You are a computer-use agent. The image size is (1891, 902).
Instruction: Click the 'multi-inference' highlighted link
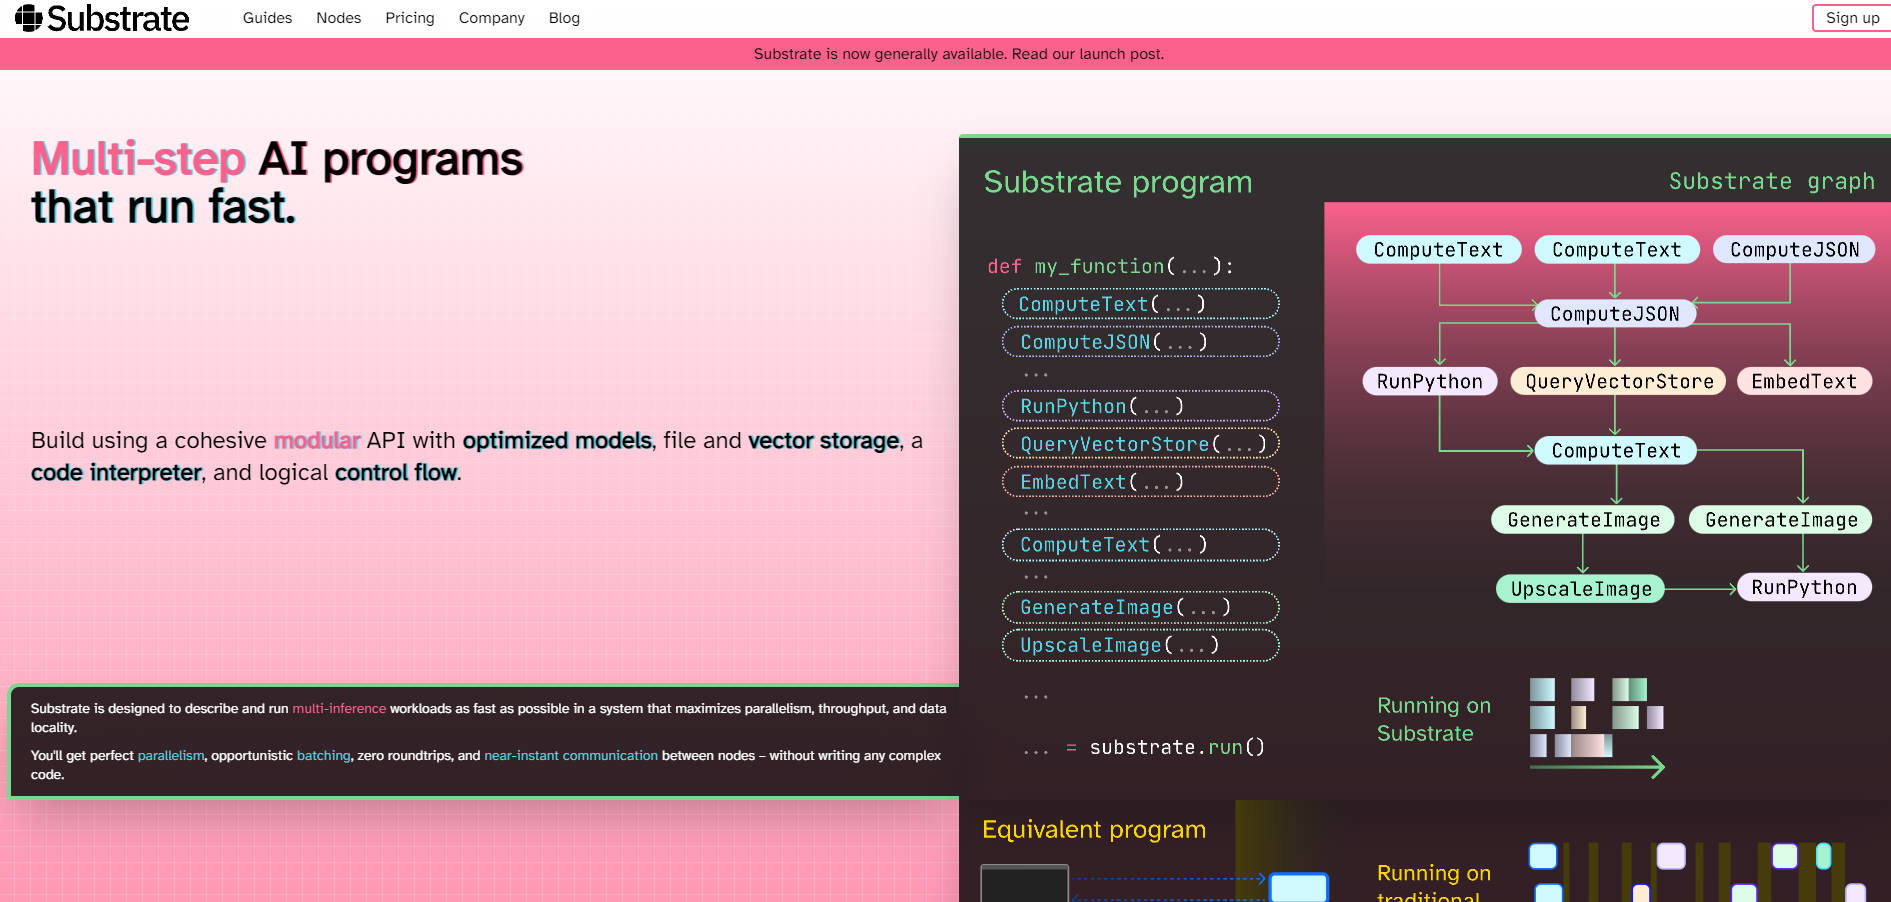pyautogui.click(x=339, y=708)
